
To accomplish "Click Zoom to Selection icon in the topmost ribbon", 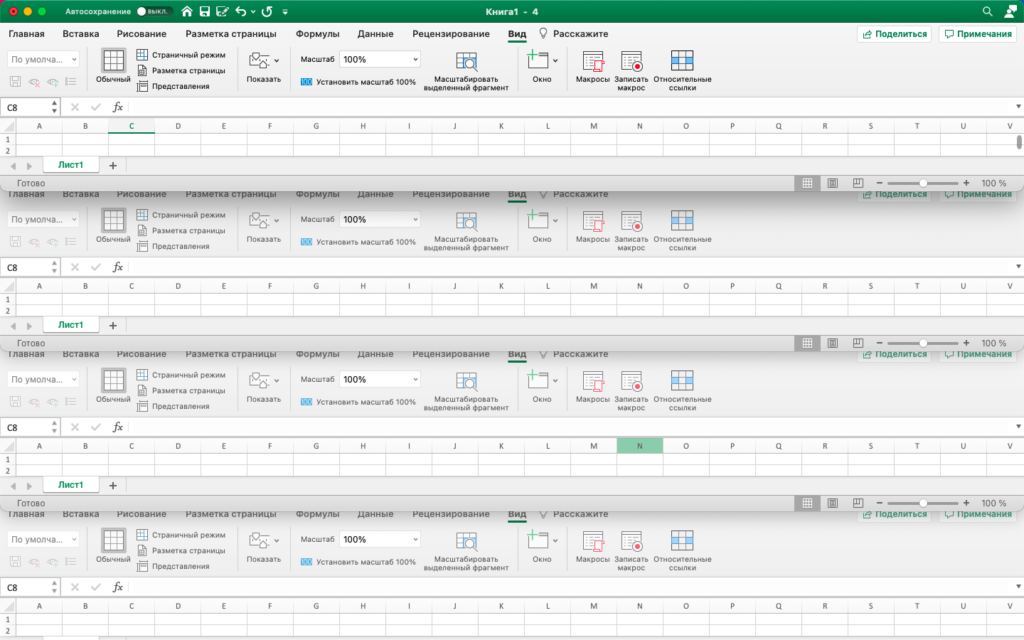I will tap(466, 63).
